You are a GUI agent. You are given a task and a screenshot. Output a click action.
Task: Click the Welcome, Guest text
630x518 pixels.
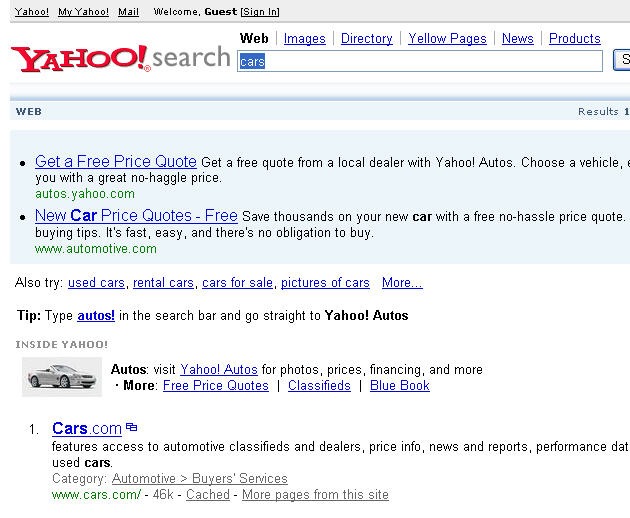coord(195,12)
